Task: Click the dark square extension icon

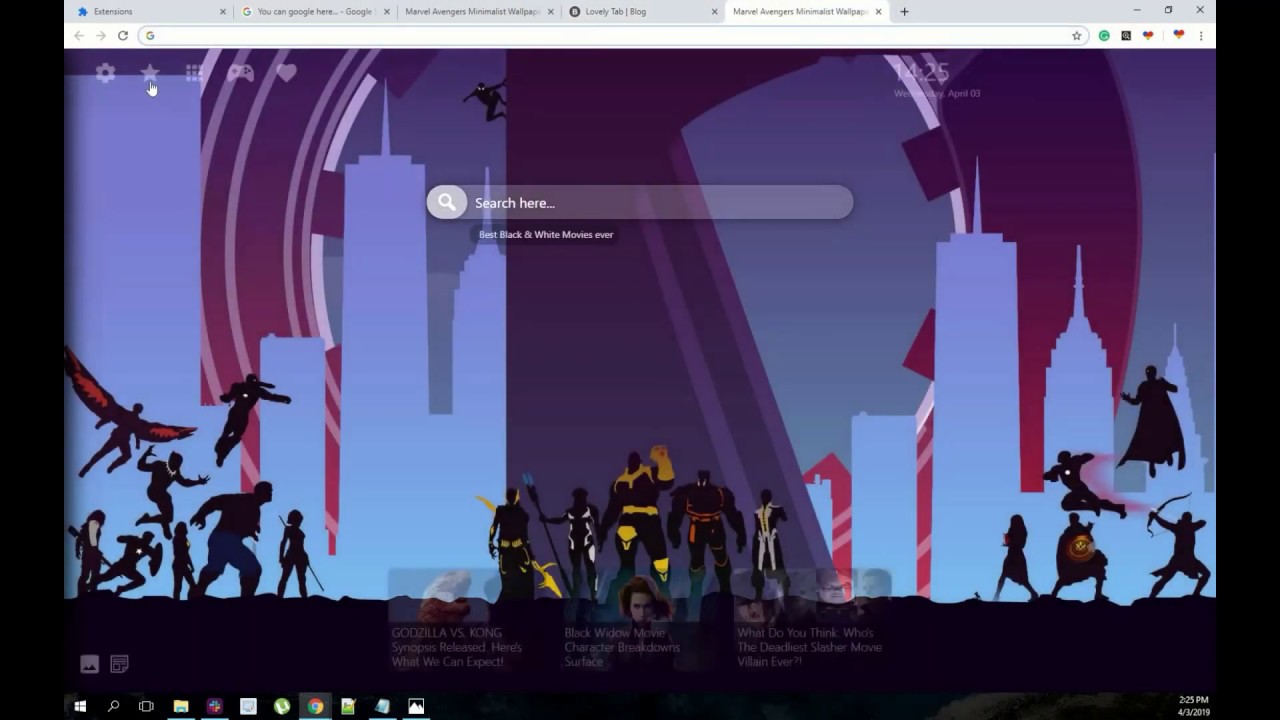Action: point(1126,35)
